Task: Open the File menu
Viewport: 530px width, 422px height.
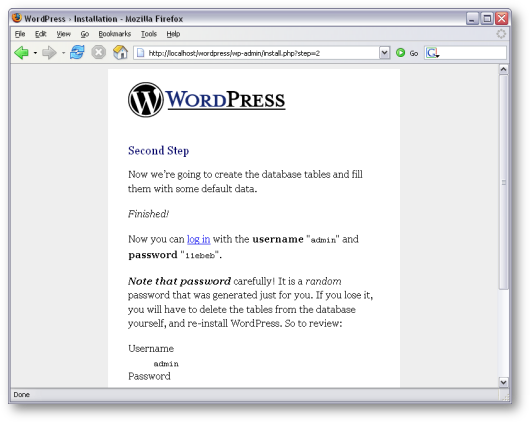Action: click(x=20, y=34)
